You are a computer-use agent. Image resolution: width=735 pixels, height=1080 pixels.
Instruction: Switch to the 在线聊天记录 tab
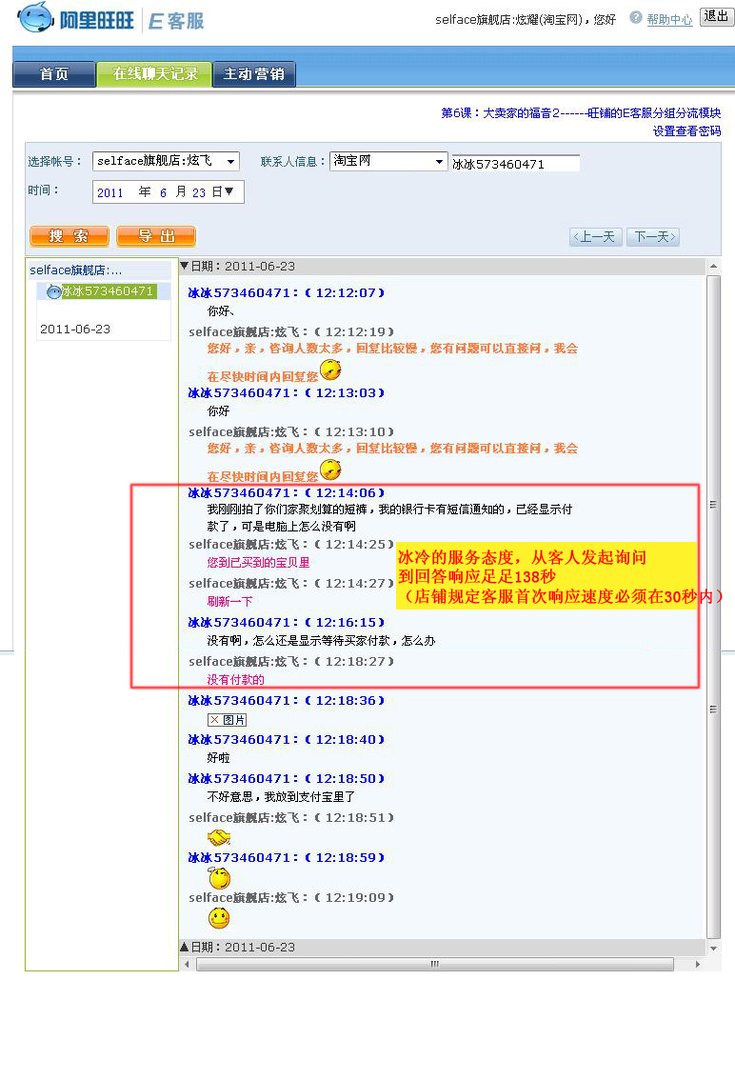pos(154,74)
